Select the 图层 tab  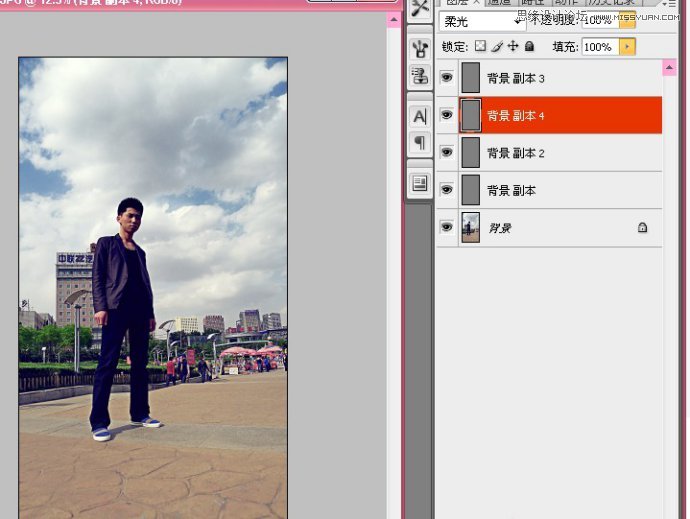(x=458, y=2)
